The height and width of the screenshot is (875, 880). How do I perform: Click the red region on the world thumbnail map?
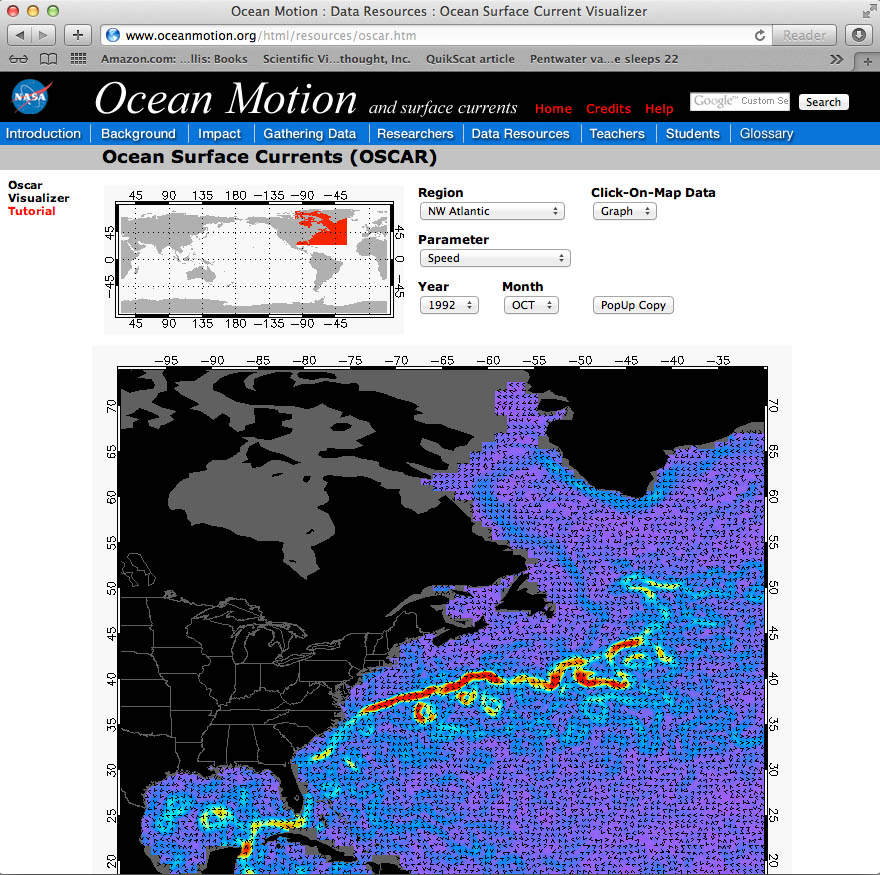click(320, 227)
